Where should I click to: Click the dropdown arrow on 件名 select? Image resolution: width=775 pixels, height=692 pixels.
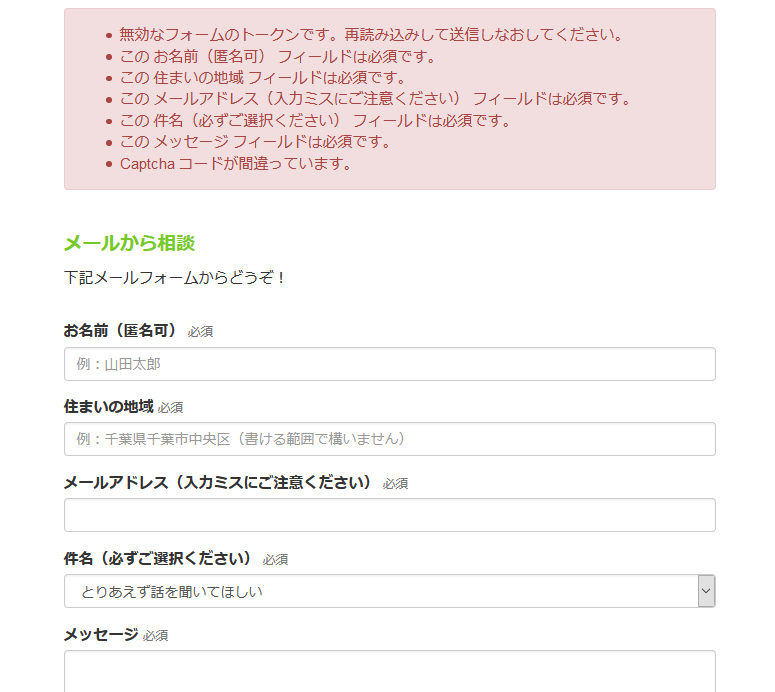tap(706, 591)
